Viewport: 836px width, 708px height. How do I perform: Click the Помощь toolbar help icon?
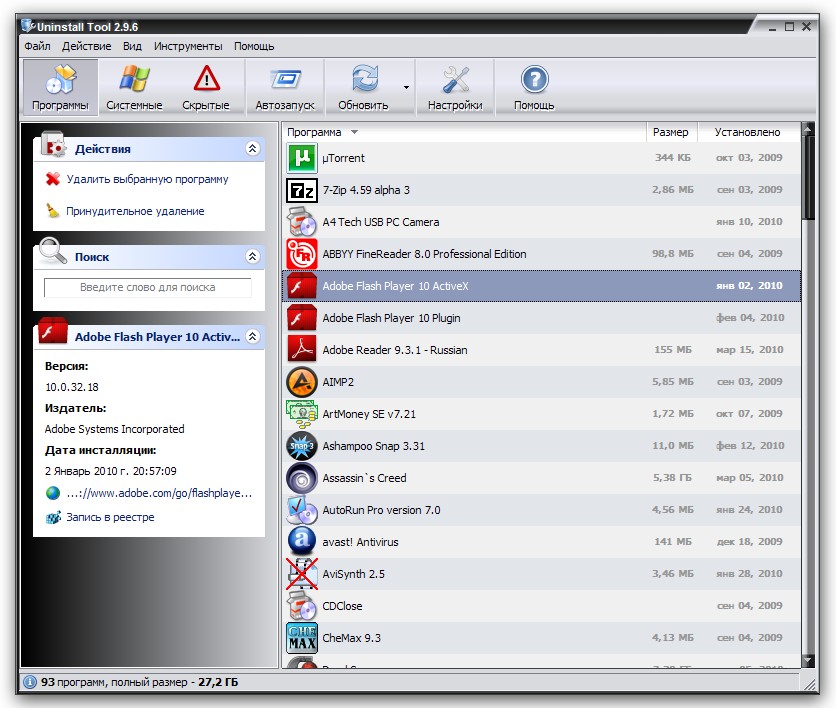(x=534, y=79)
